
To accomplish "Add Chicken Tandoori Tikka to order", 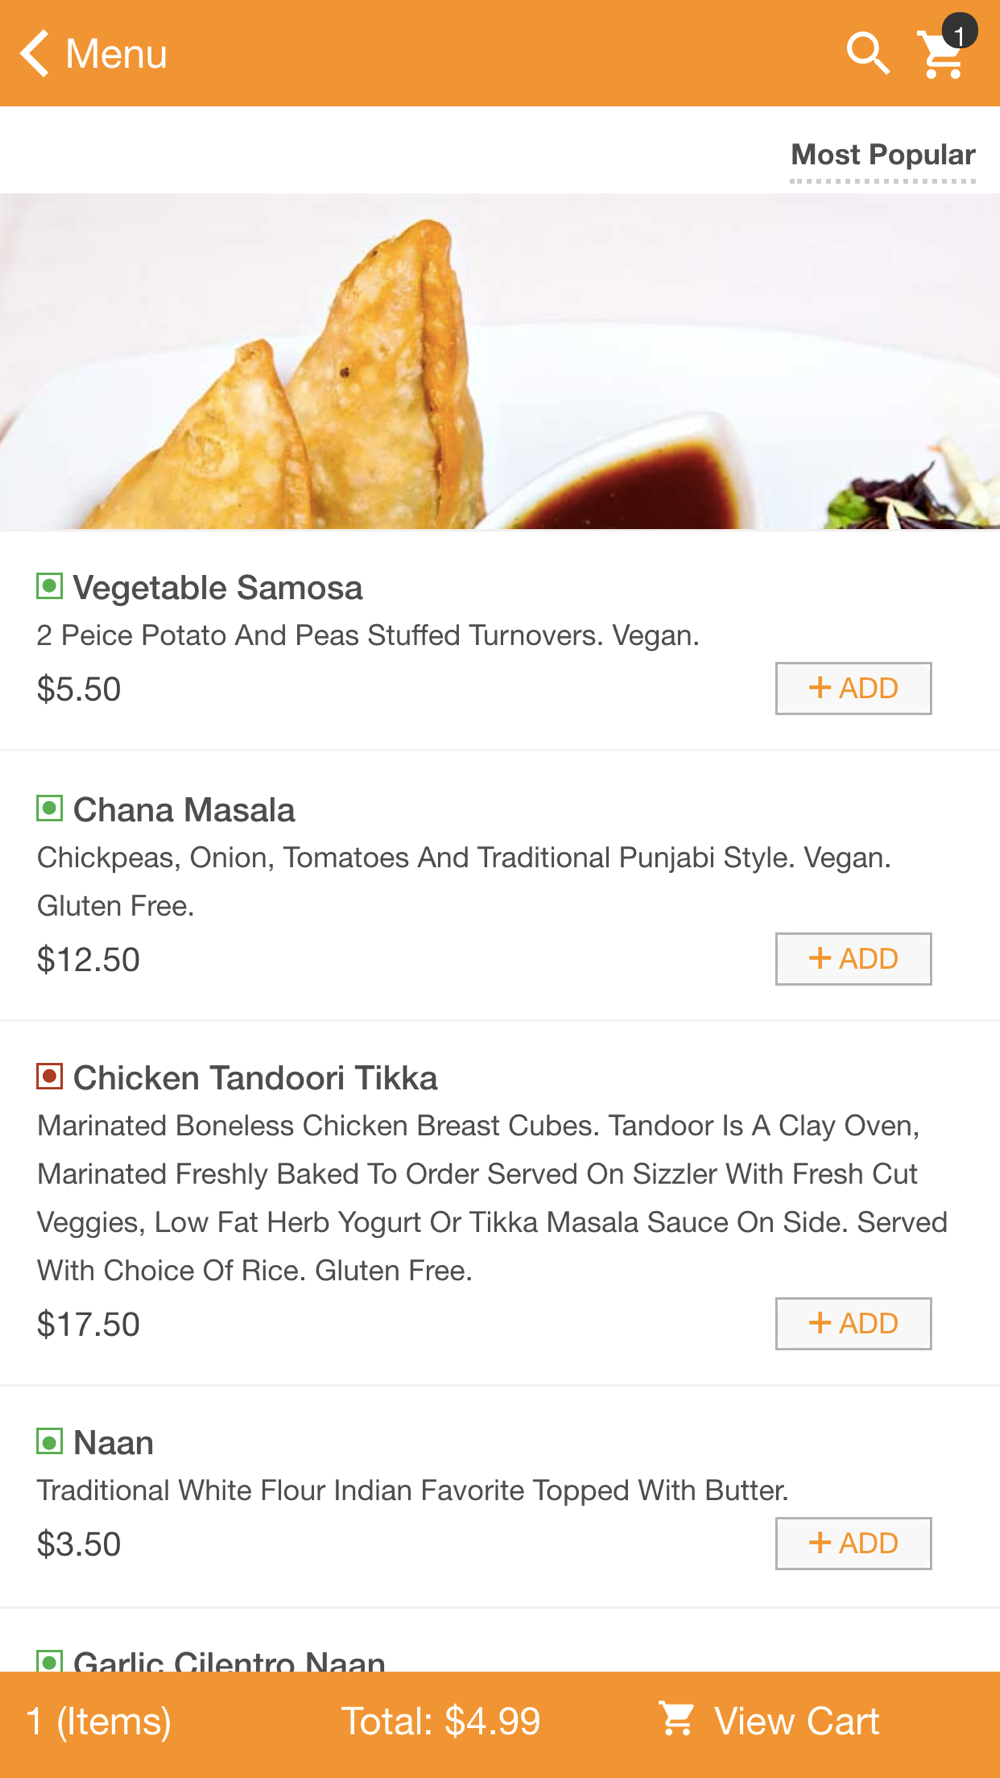I will (x=853, y=1323).
